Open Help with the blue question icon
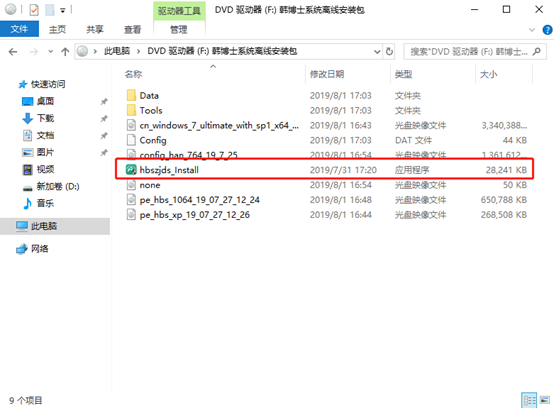Screen dimensions: 554x408 [547, 30]
